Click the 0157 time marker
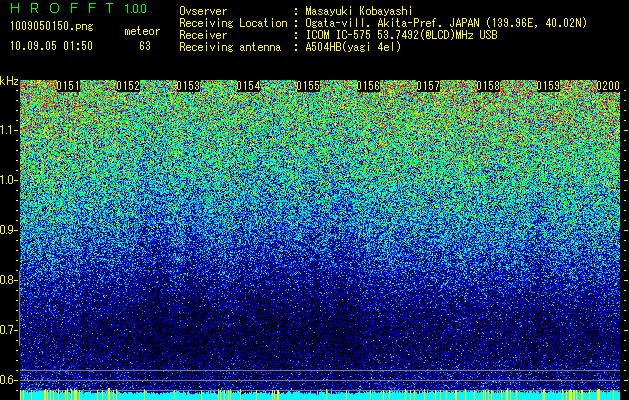This screenshot has width=629, height=400. [428, 86]
